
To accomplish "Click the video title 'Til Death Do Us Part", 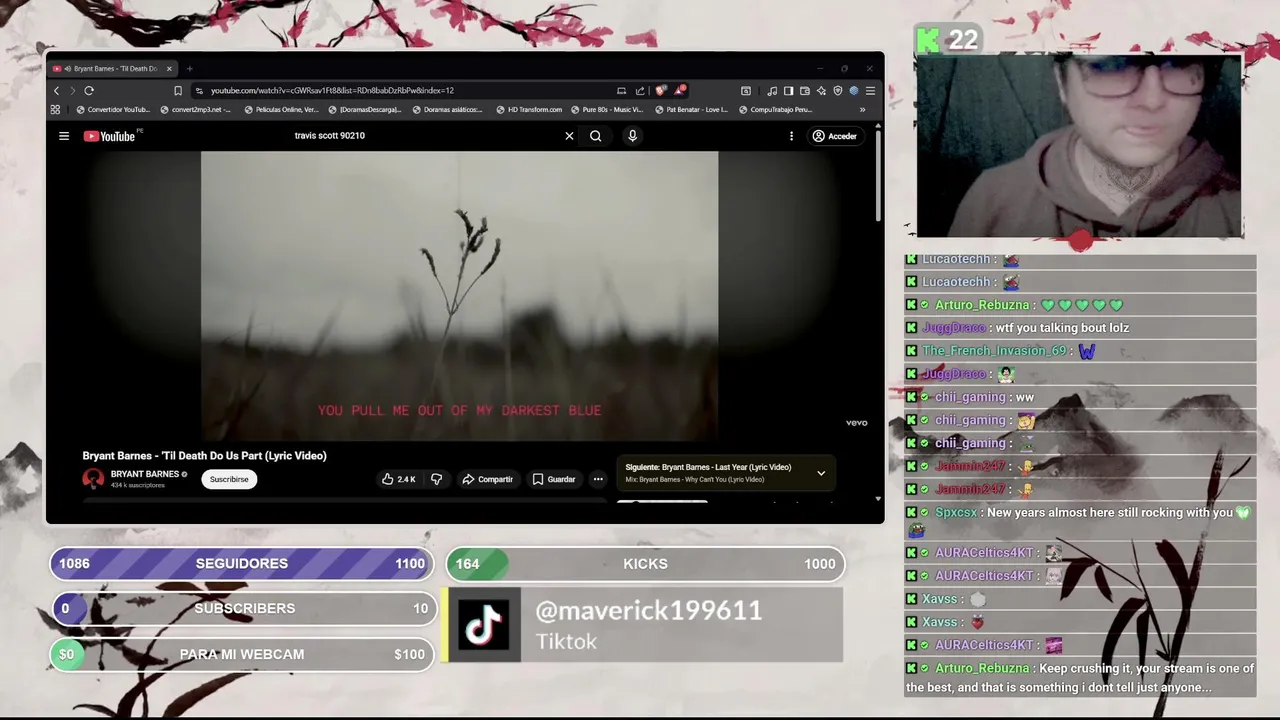I will coord(204,456).
